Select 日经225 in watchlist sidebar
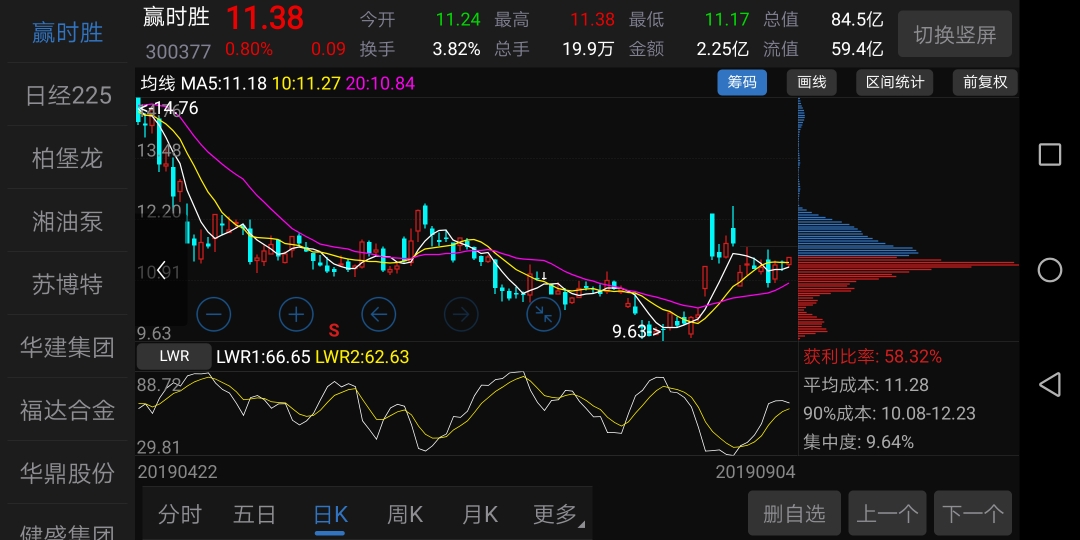Screen dimensions: 1080x540 68,95
